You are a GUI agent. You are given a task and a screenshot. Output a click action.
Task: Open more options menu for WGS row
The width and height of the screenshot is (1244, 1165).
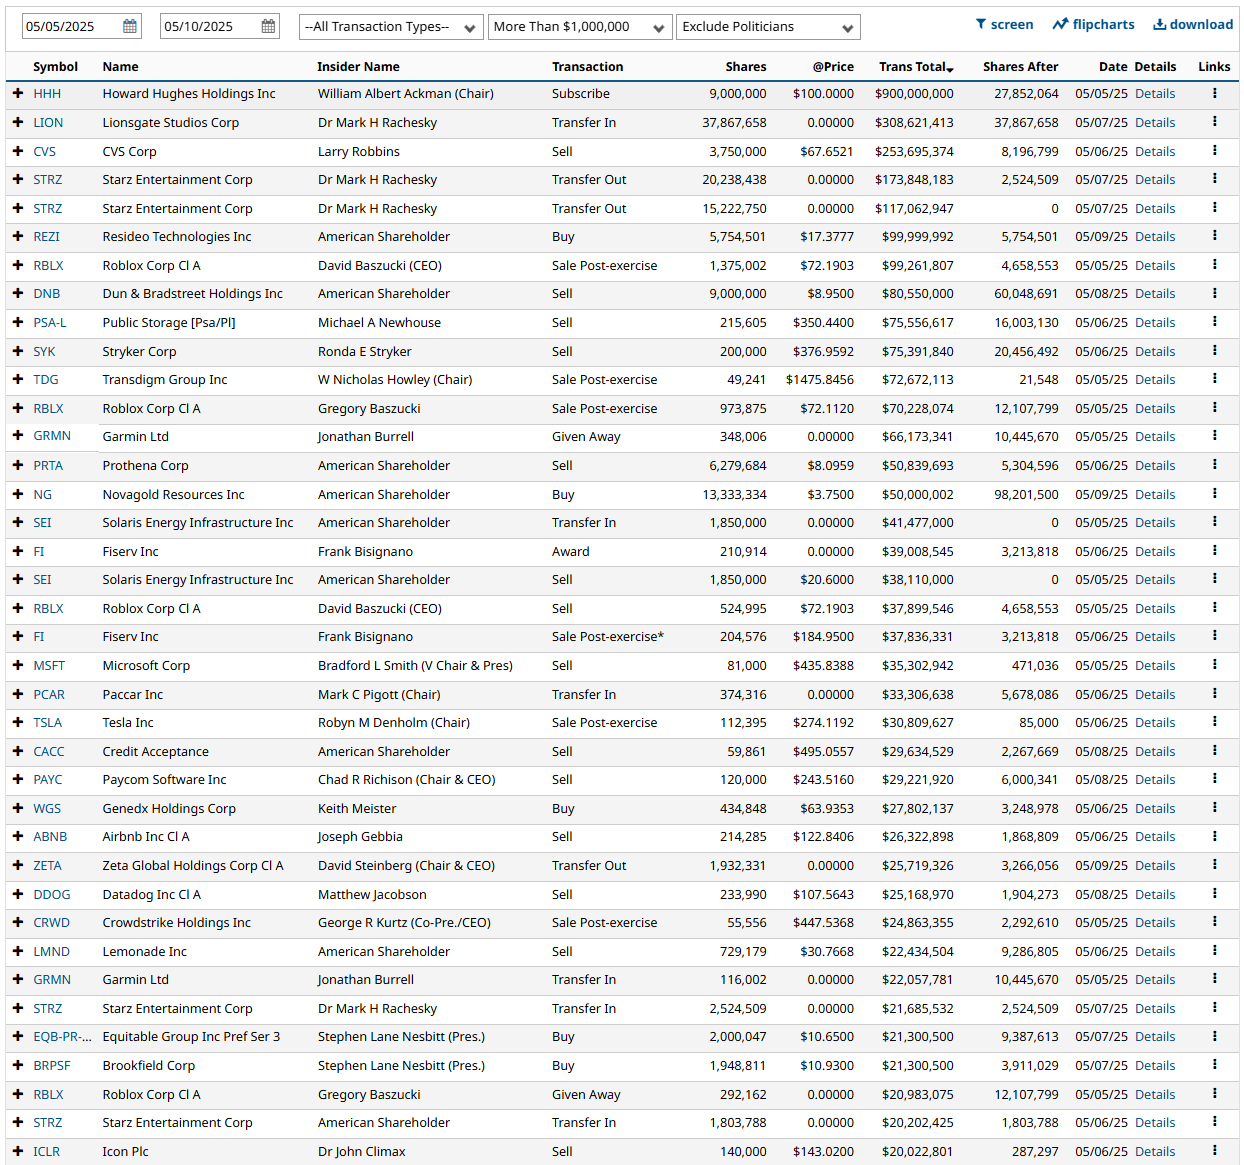pyautogui.click(x=1215, y=808)
